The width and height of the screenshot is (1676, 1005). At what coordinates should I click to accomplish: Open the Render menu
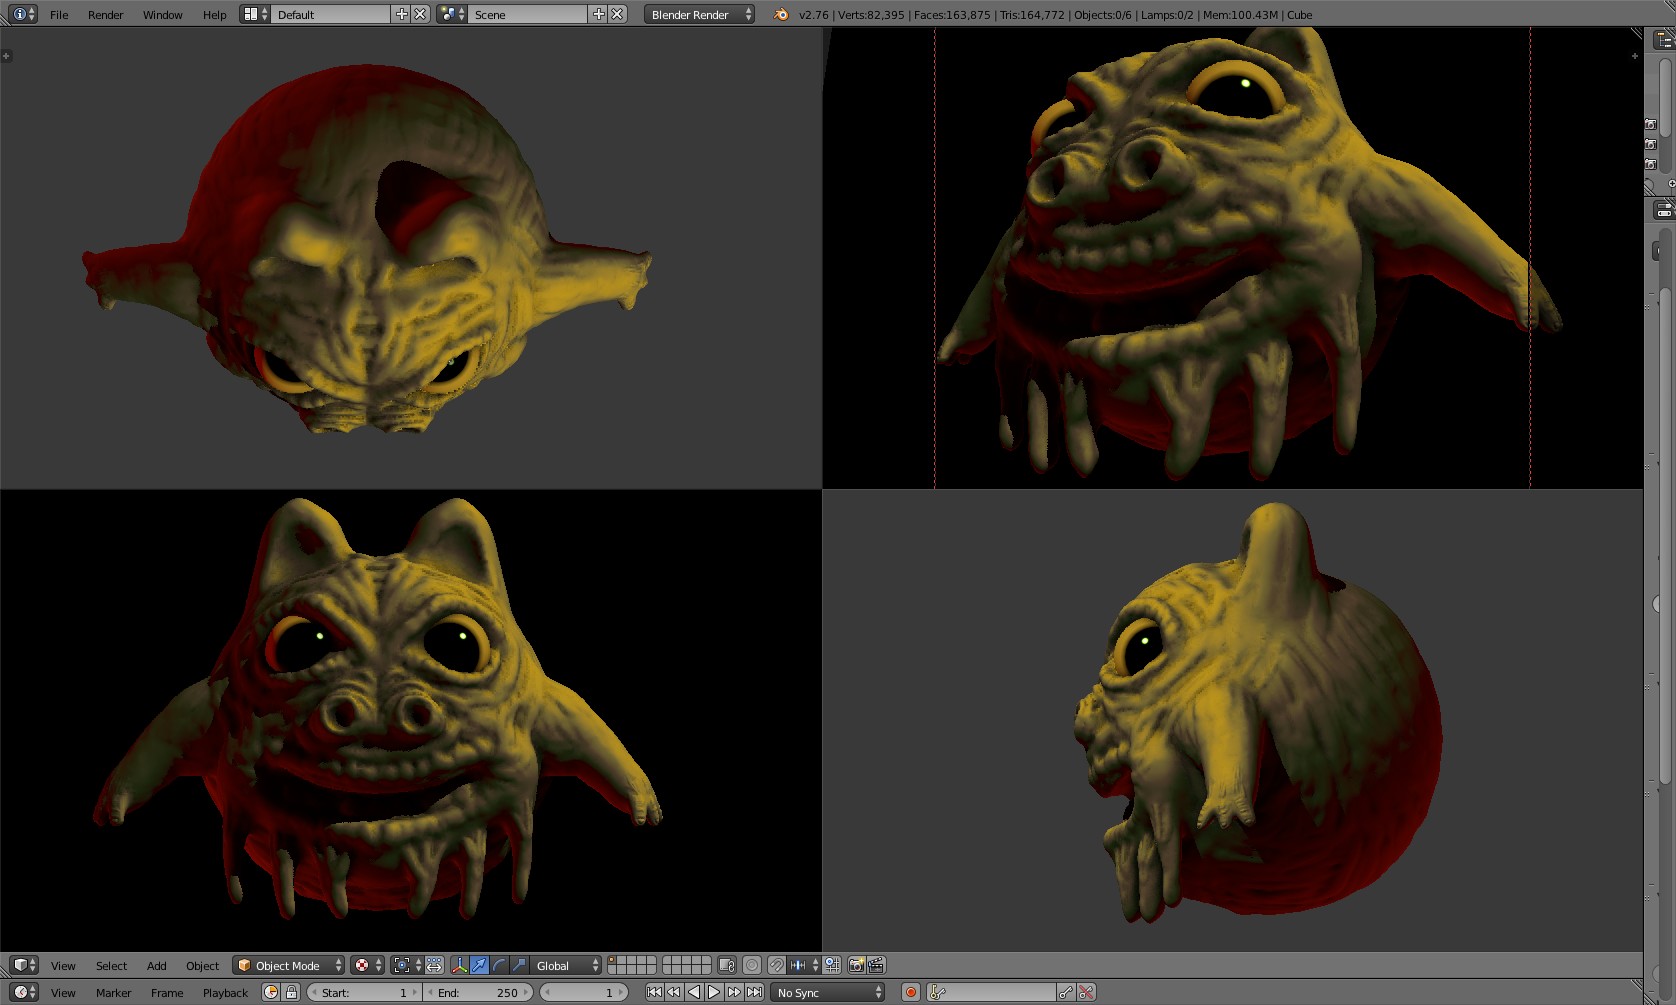105,15
